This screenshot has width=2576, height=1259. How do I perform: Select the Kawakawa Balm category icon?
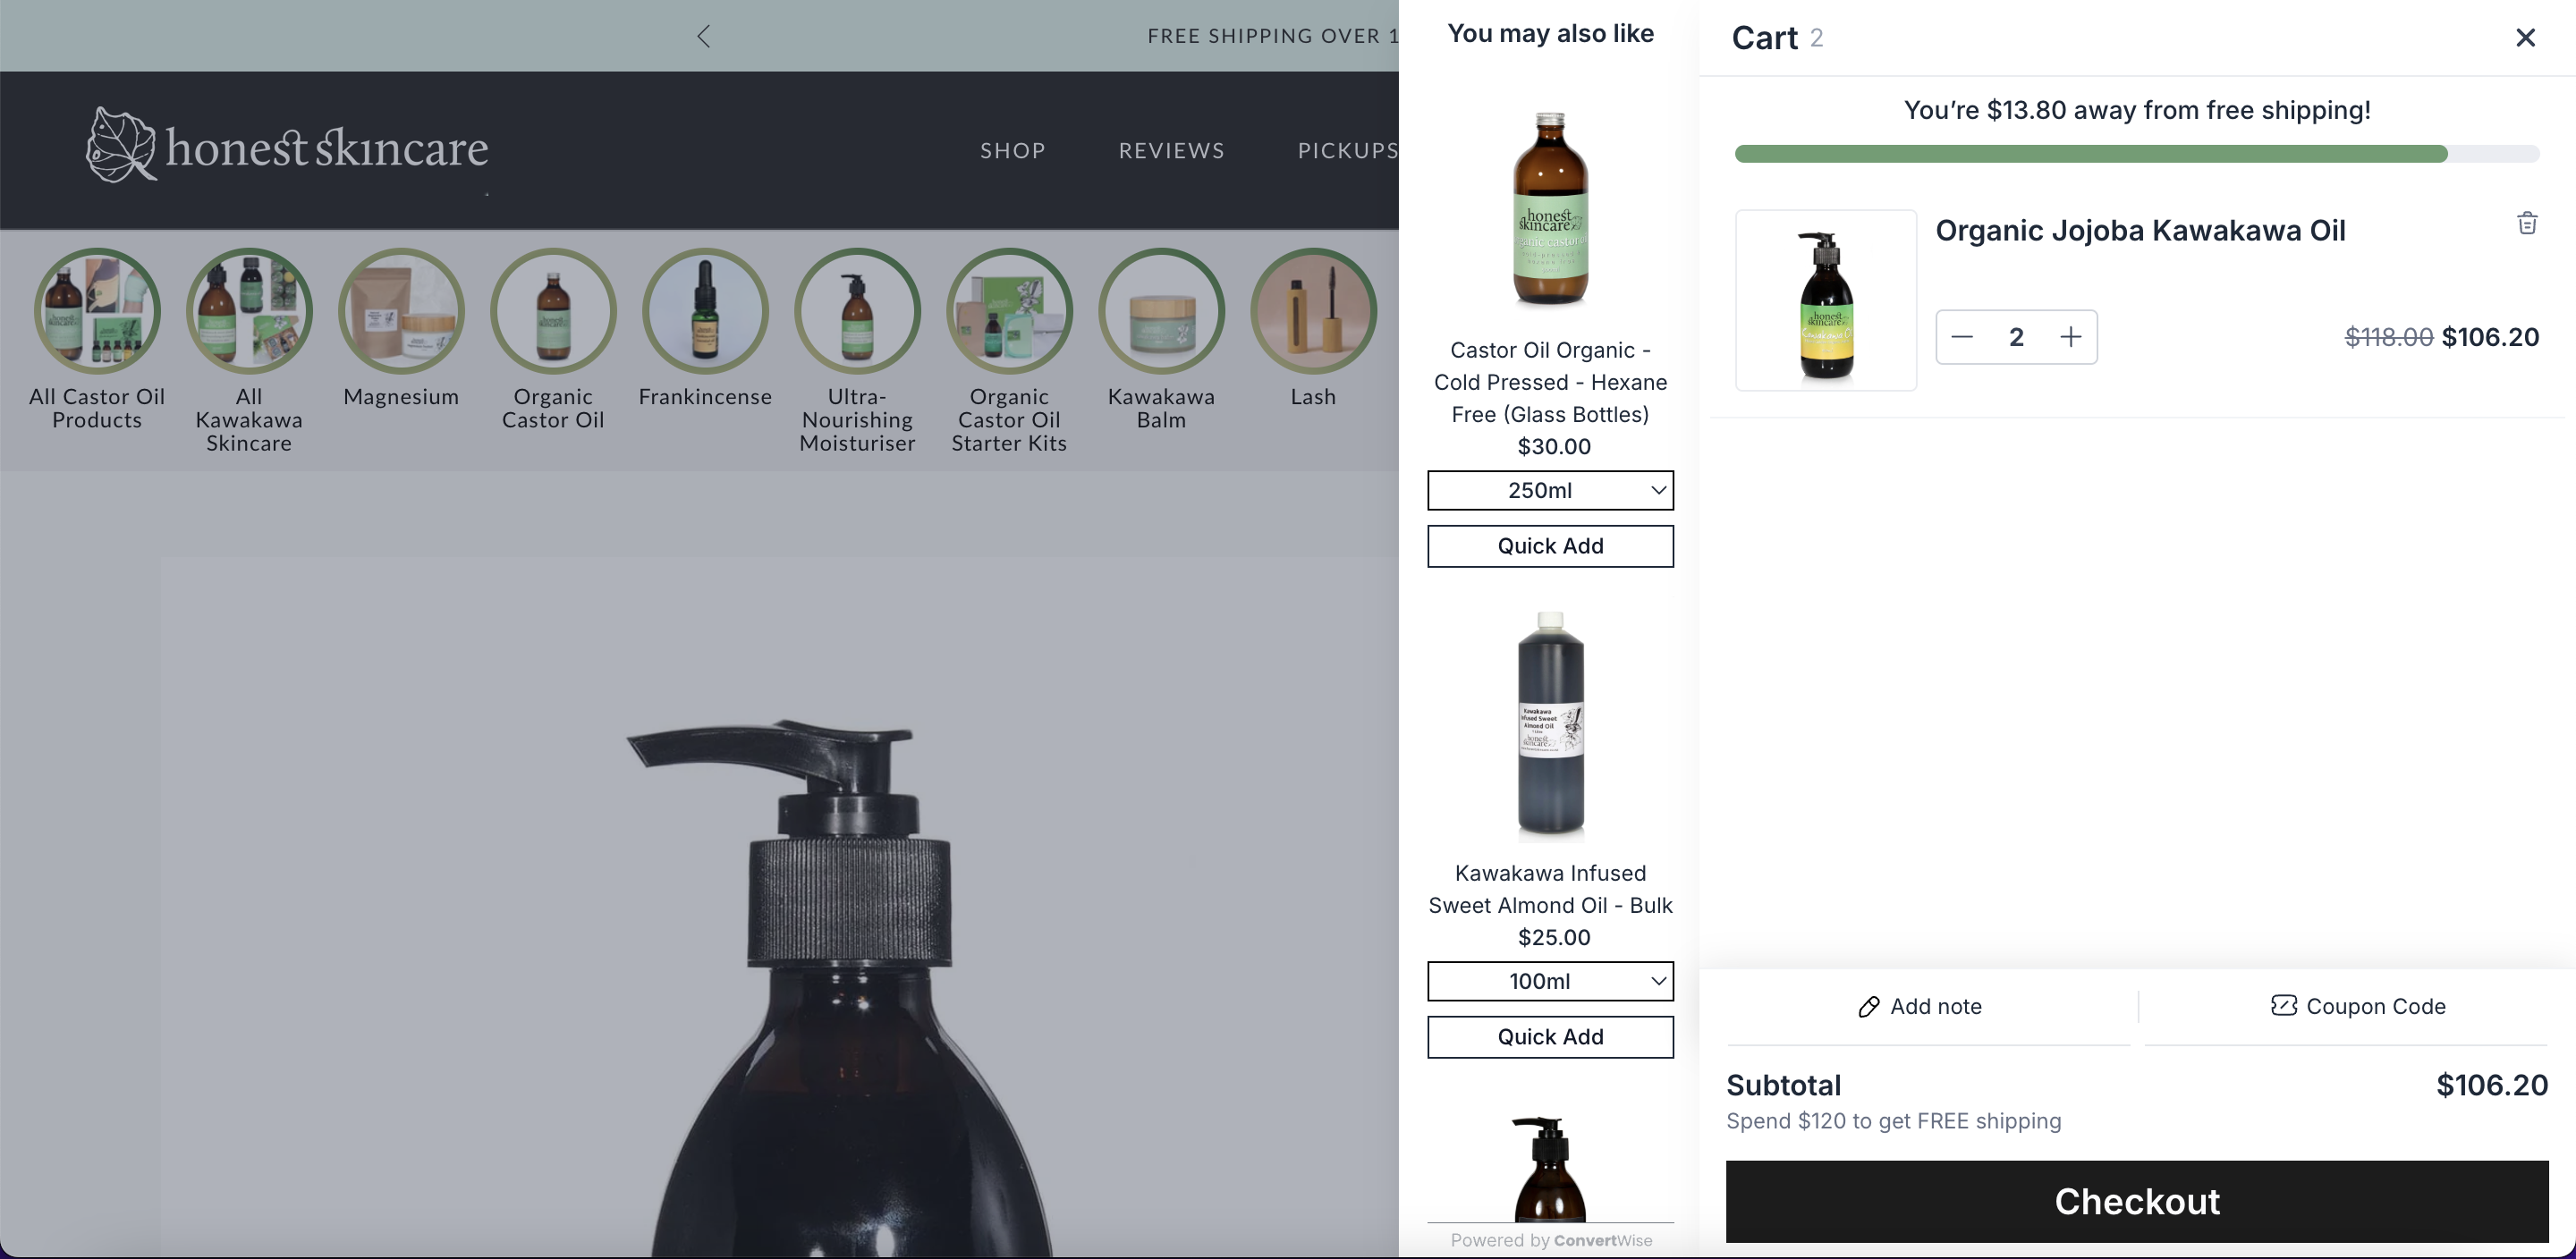click(x=1161, y=311)
